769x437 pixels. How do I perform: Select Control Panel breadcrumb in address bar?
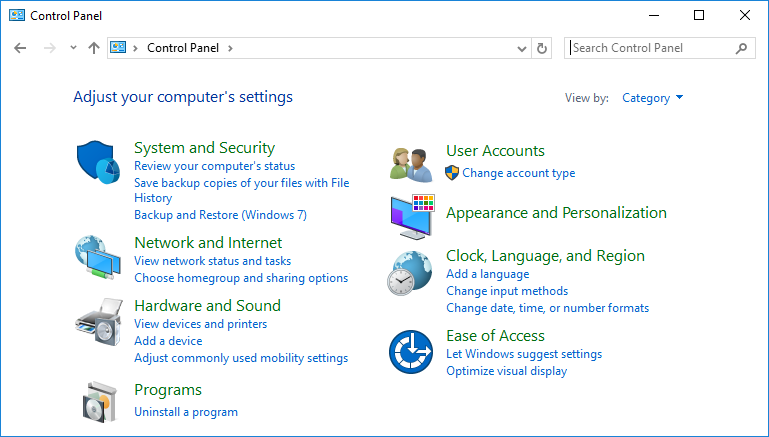(x=183, y=48)
